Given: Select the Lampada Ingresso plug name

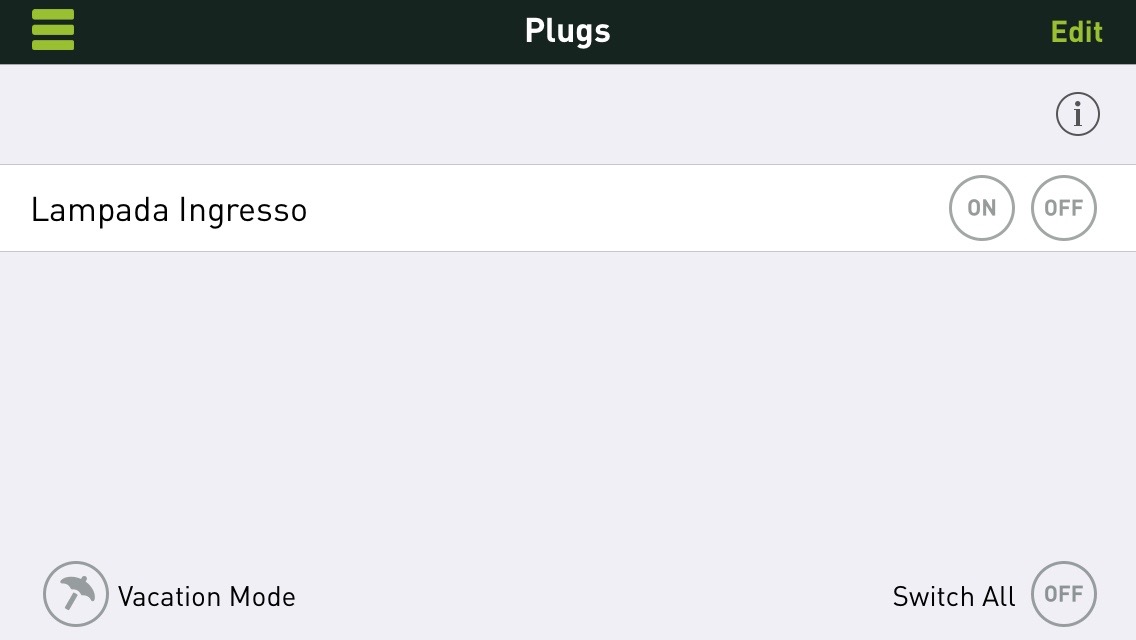Looking at the screenshot, I should pos(169,210).
